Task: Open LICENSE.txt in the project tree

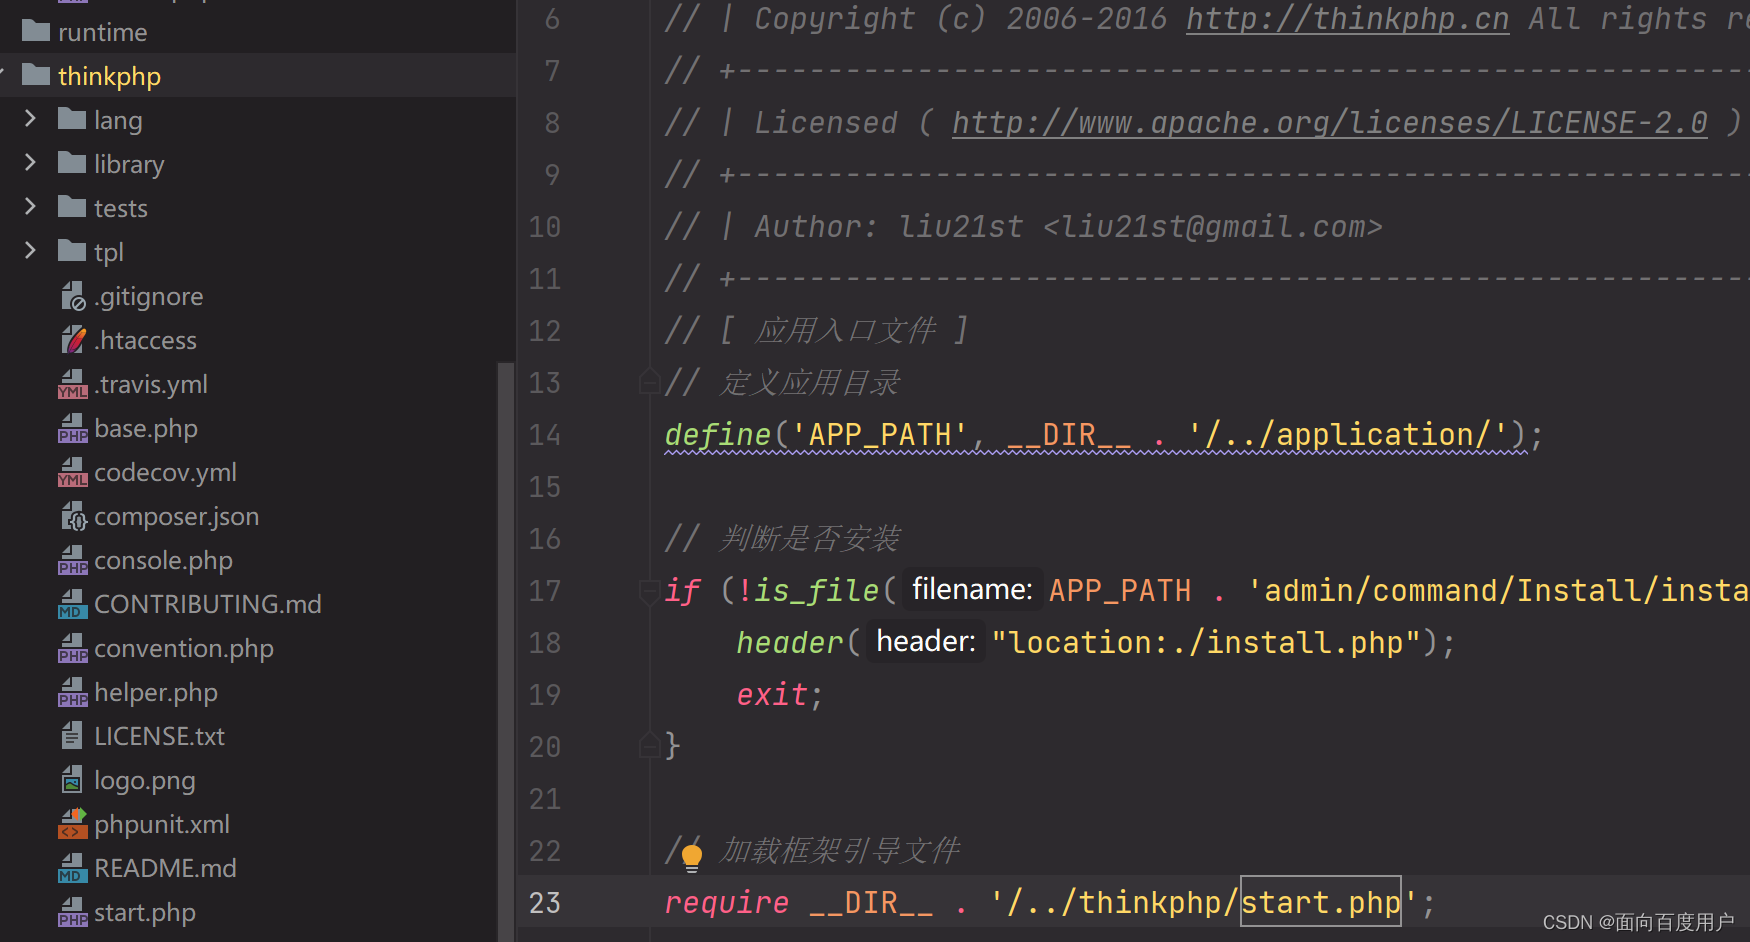Action: tap(159, 736)
